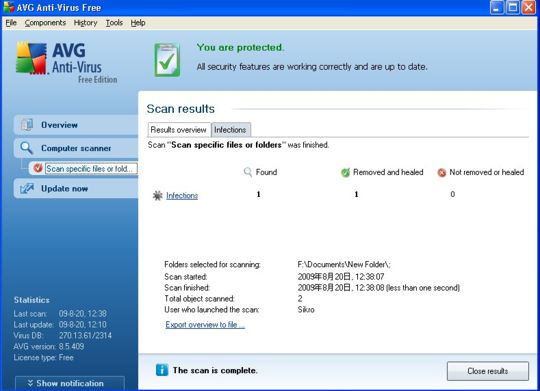The height and width of the screenshot is (391, 540).
Task: Click the user name 'Sikro'
Action: (x=306, y=309)
